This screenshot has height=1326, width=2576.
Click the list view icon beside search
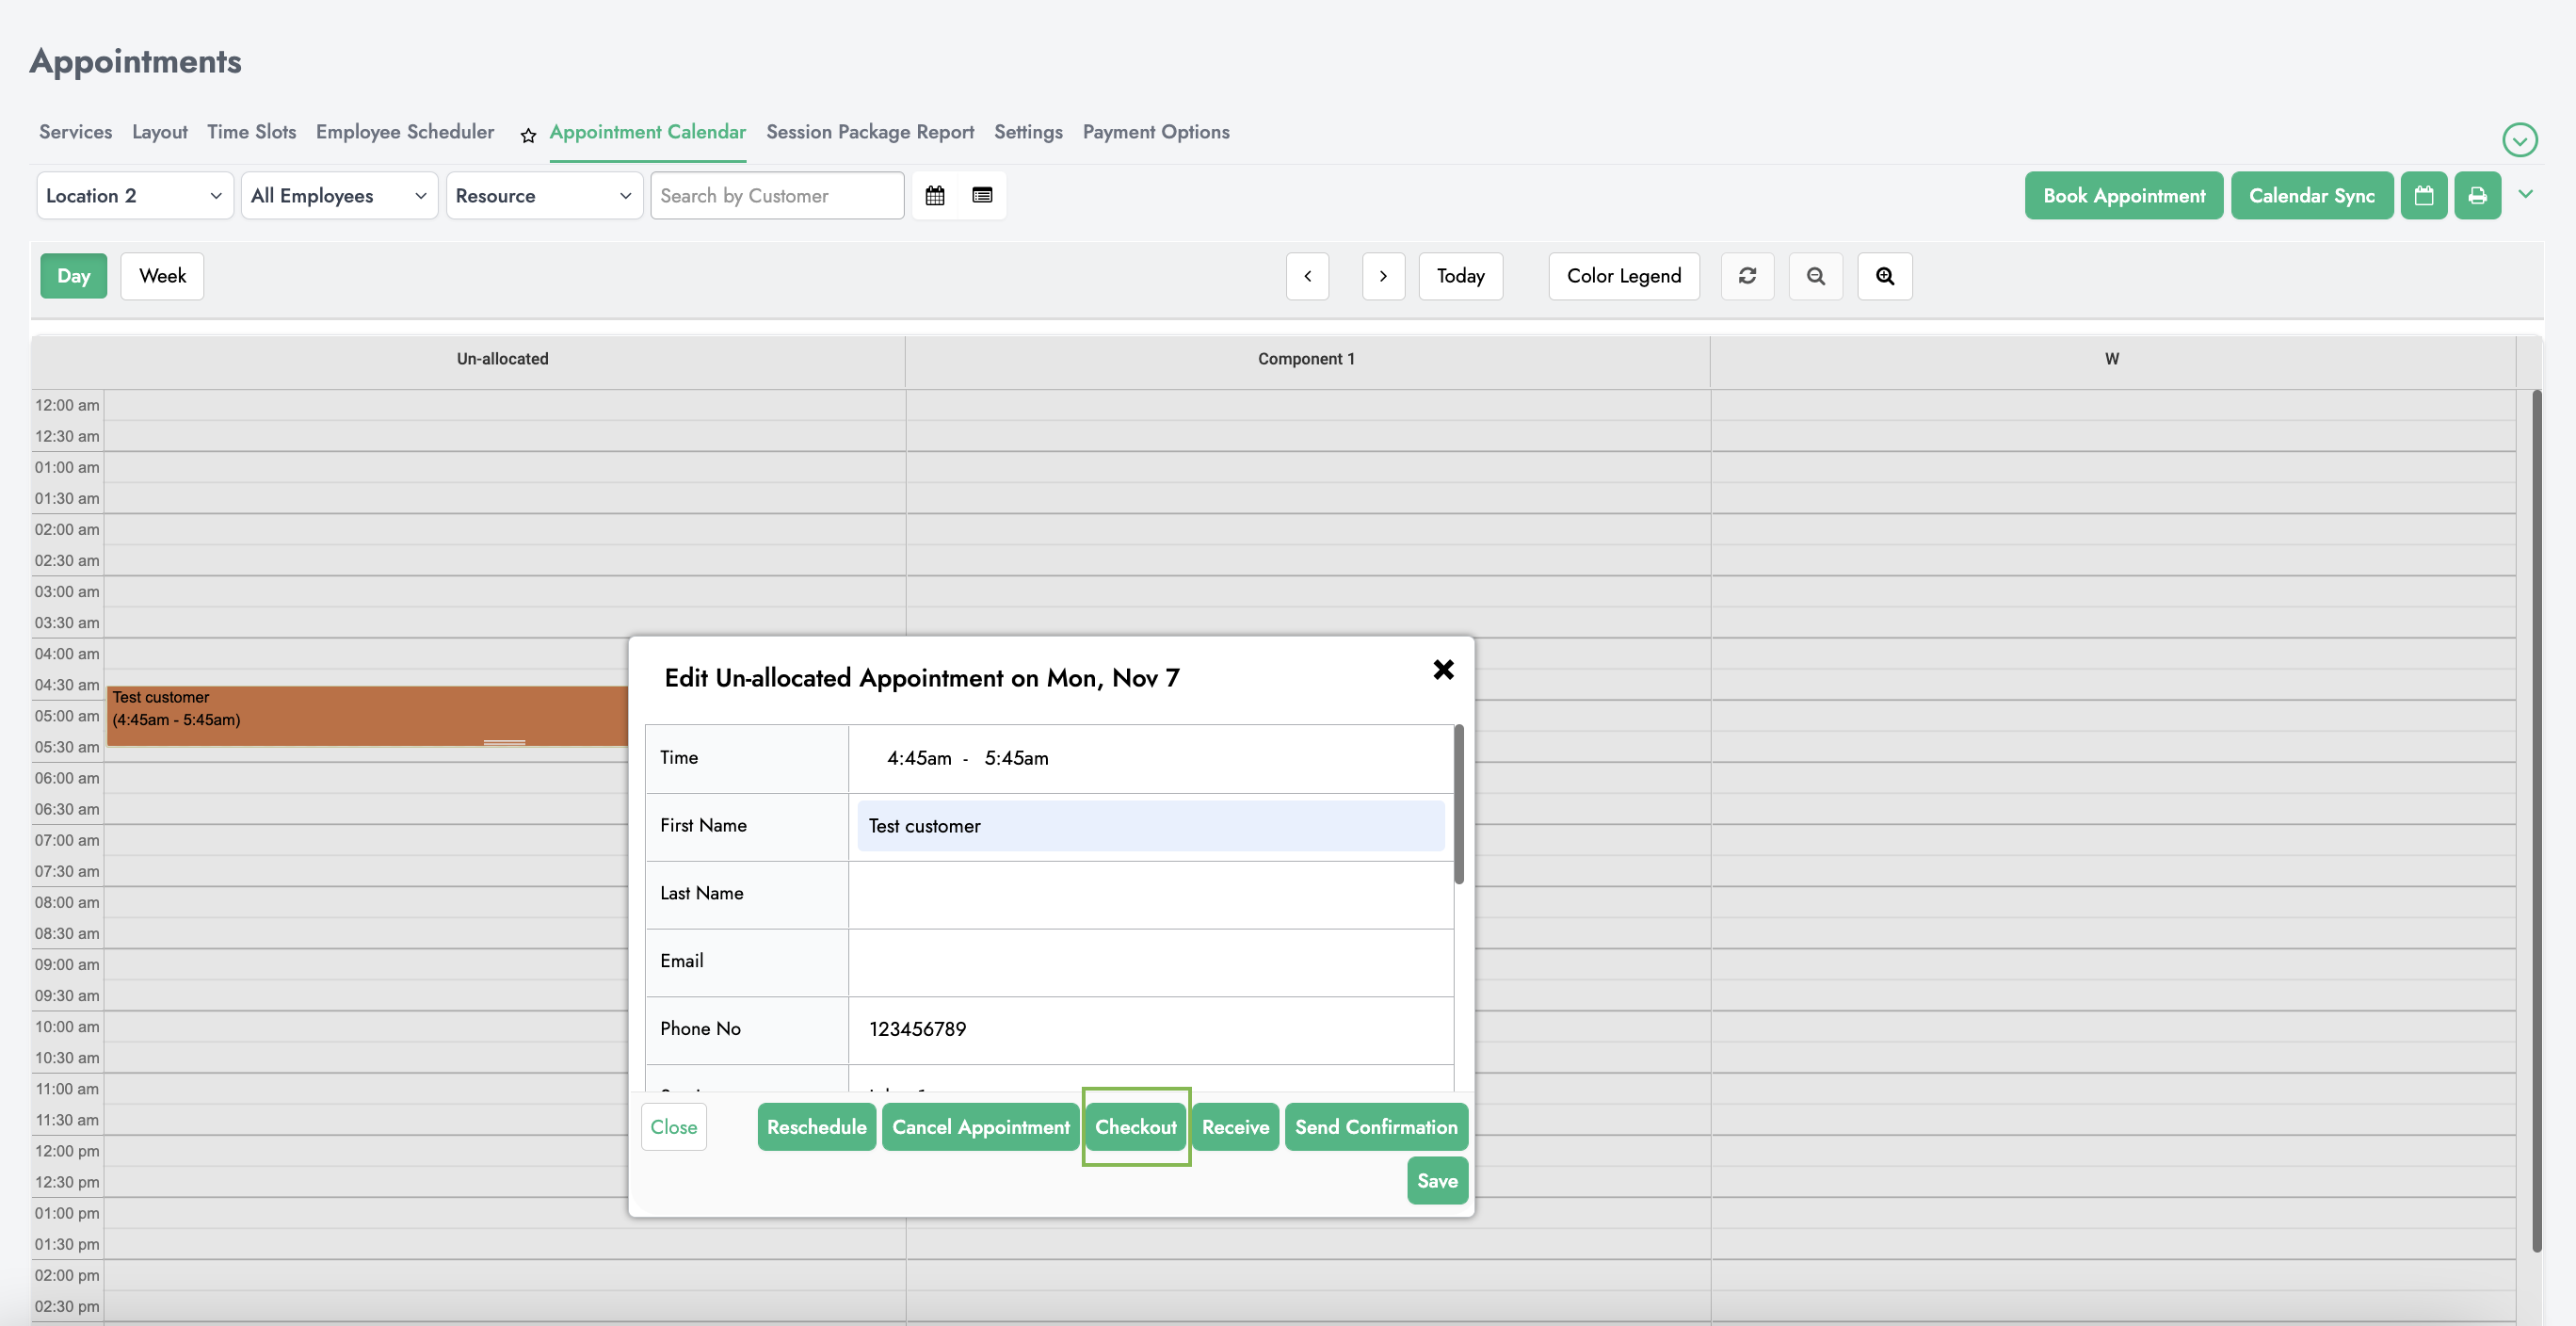[x=982, y=196]
